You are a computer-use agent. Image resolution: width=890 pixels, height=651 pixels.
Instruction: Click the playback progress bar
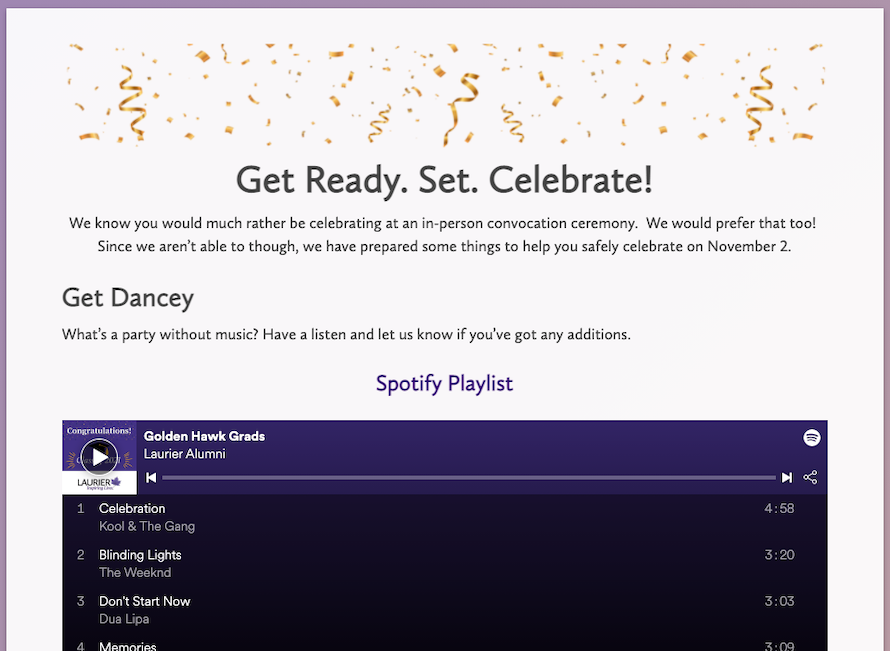(x=468, y=478)
